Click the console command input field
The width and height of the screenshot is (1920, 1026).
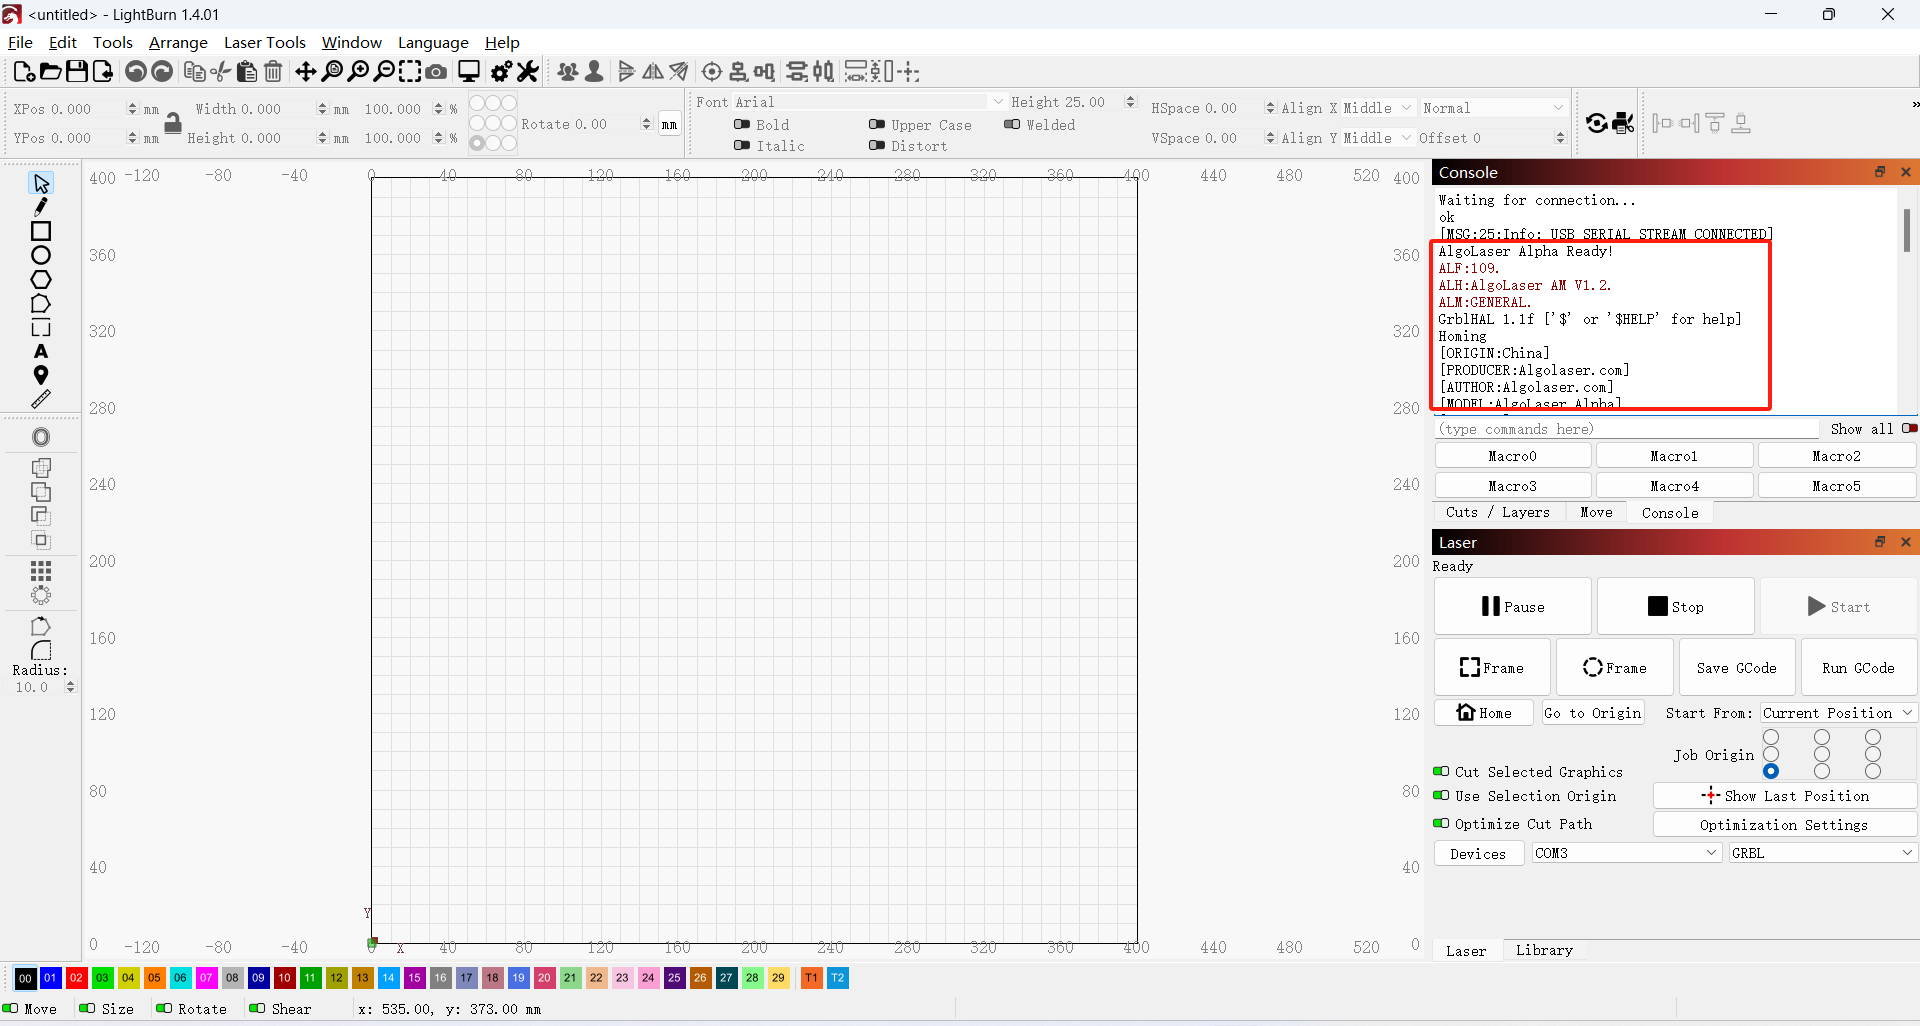tap(1627, 428)
